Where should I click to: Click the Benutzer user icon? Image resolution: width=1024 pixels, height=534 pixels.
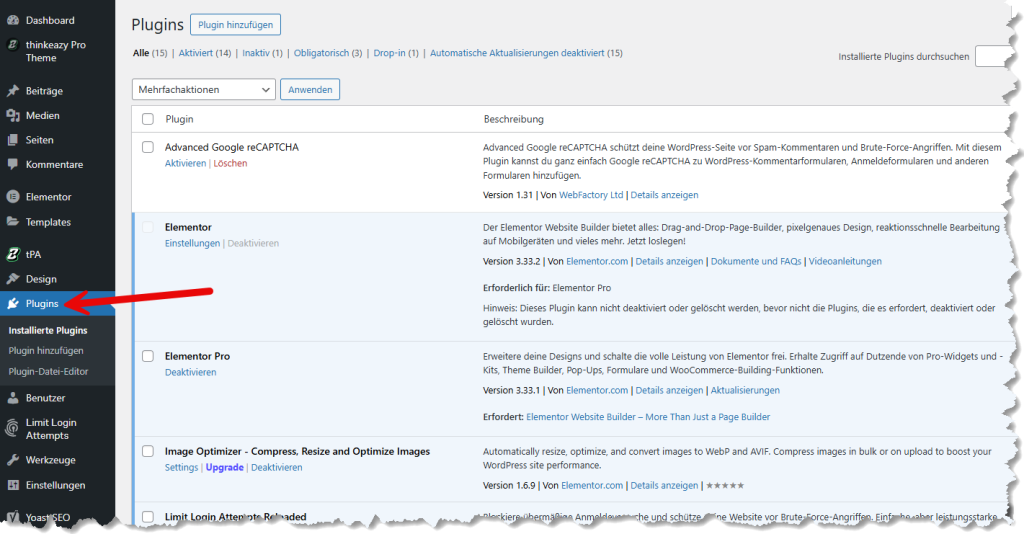pyautogui.click(x=12, y=398)
